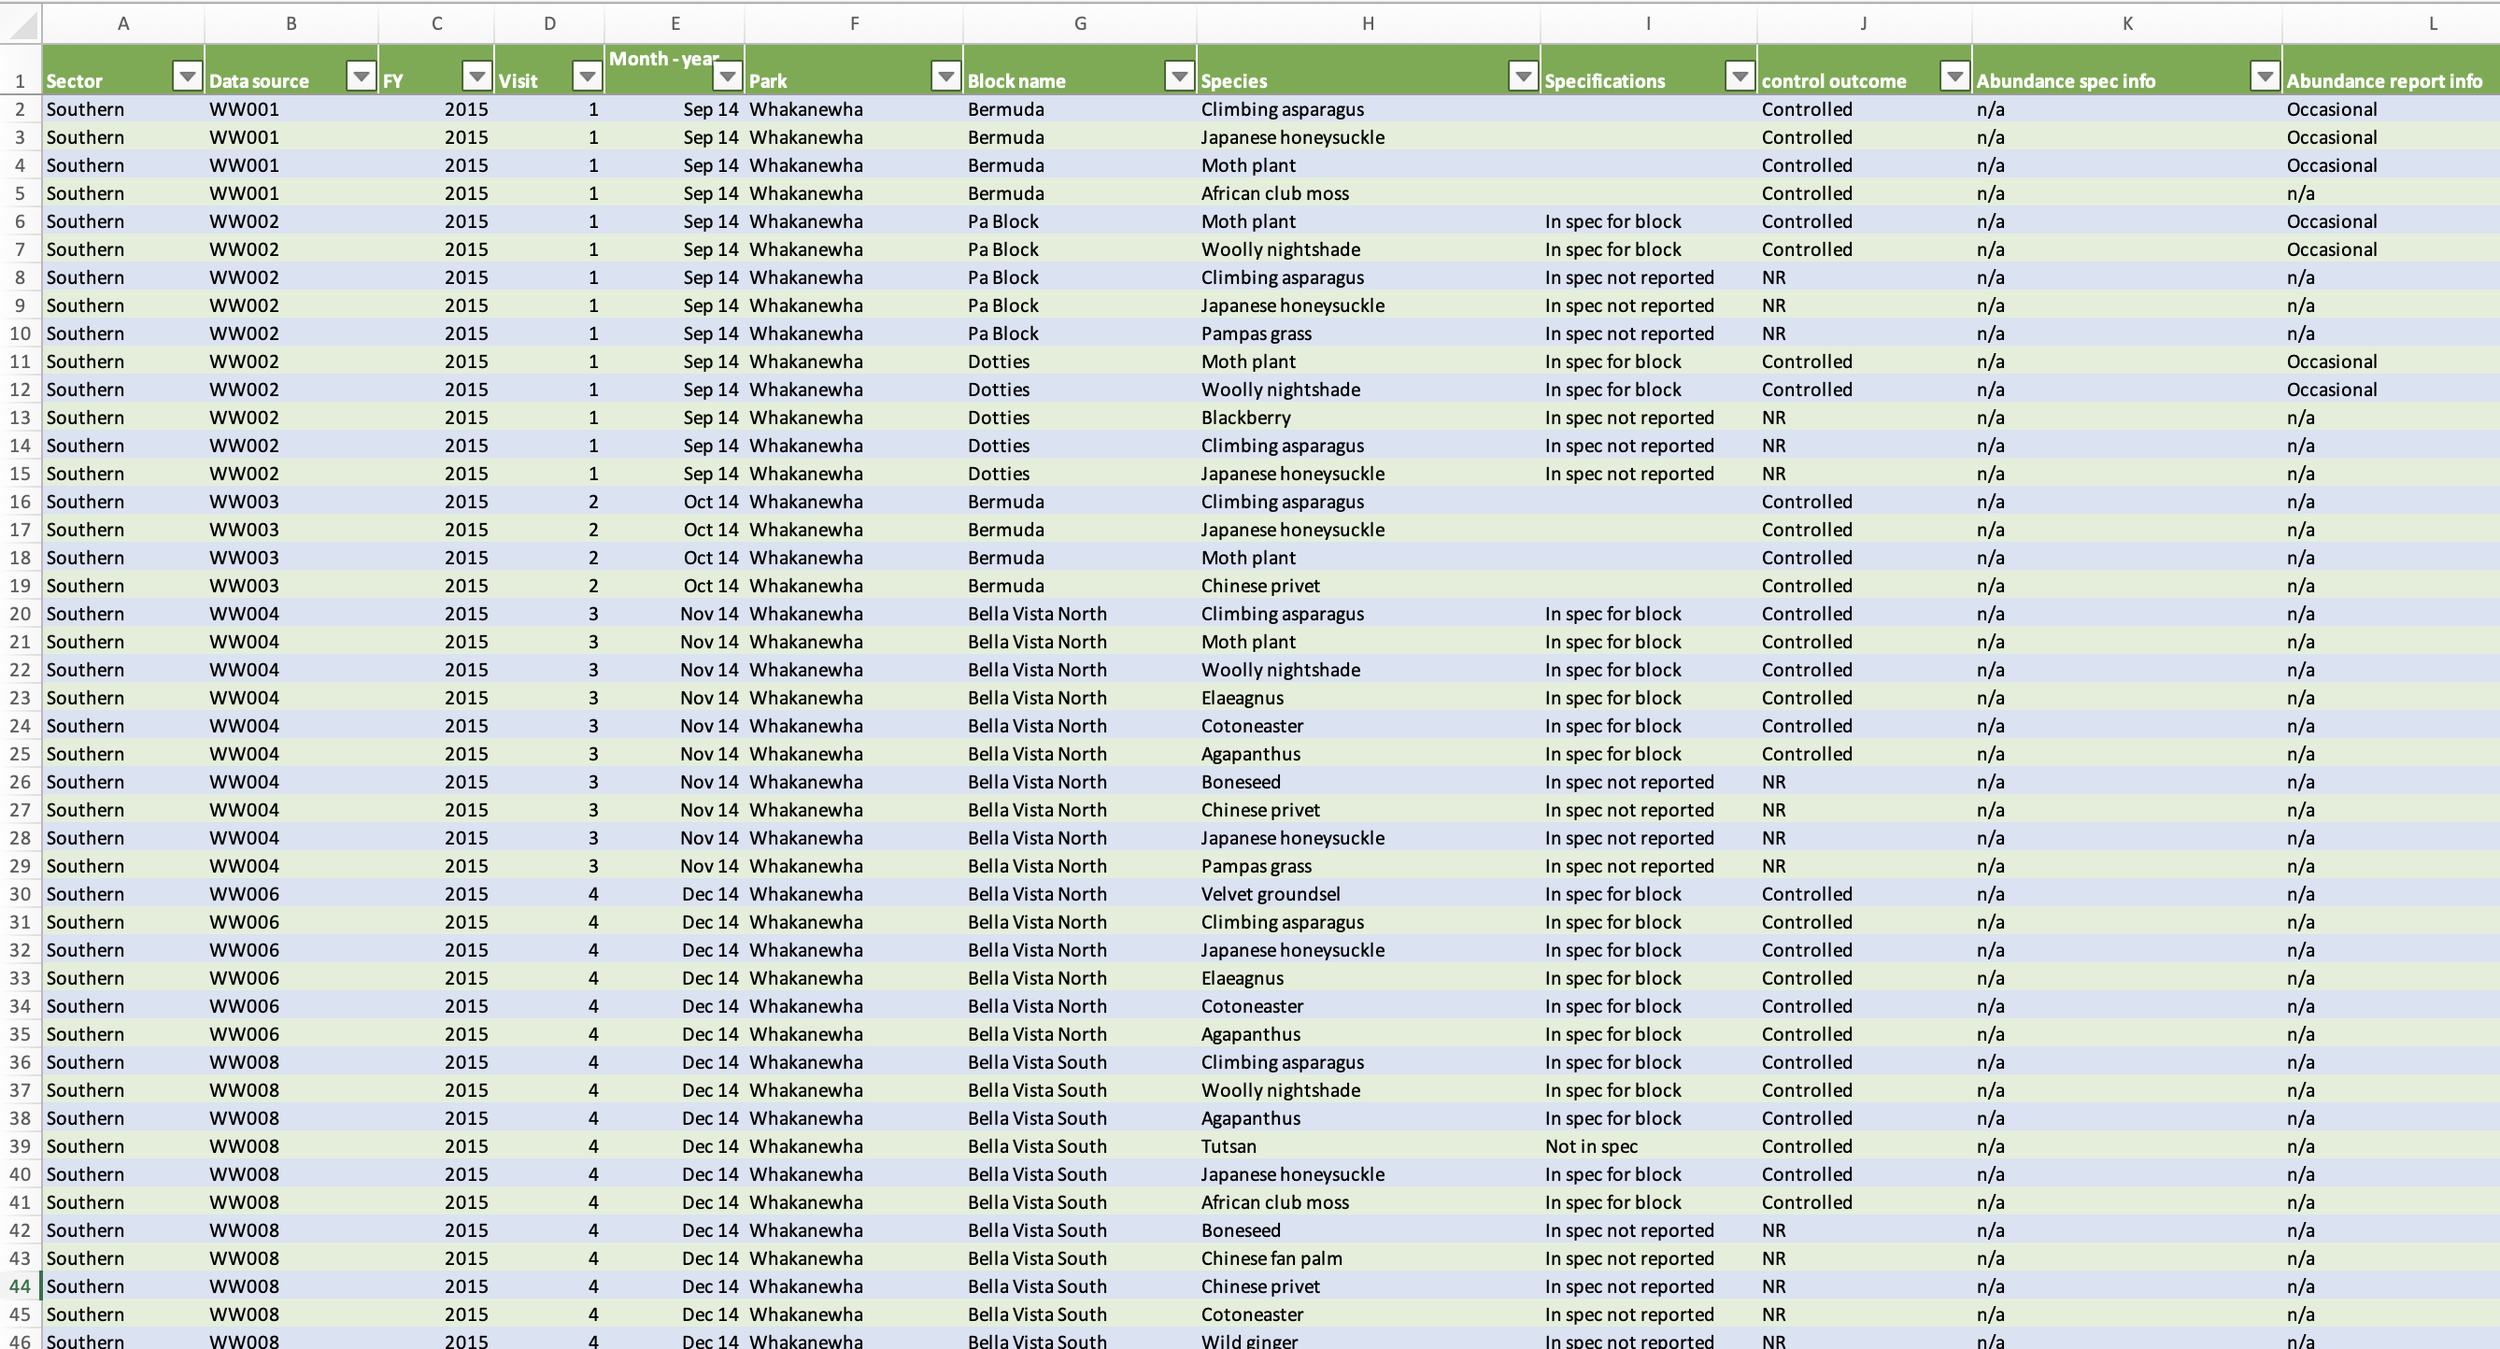Select column K header

click(2127, 23)
